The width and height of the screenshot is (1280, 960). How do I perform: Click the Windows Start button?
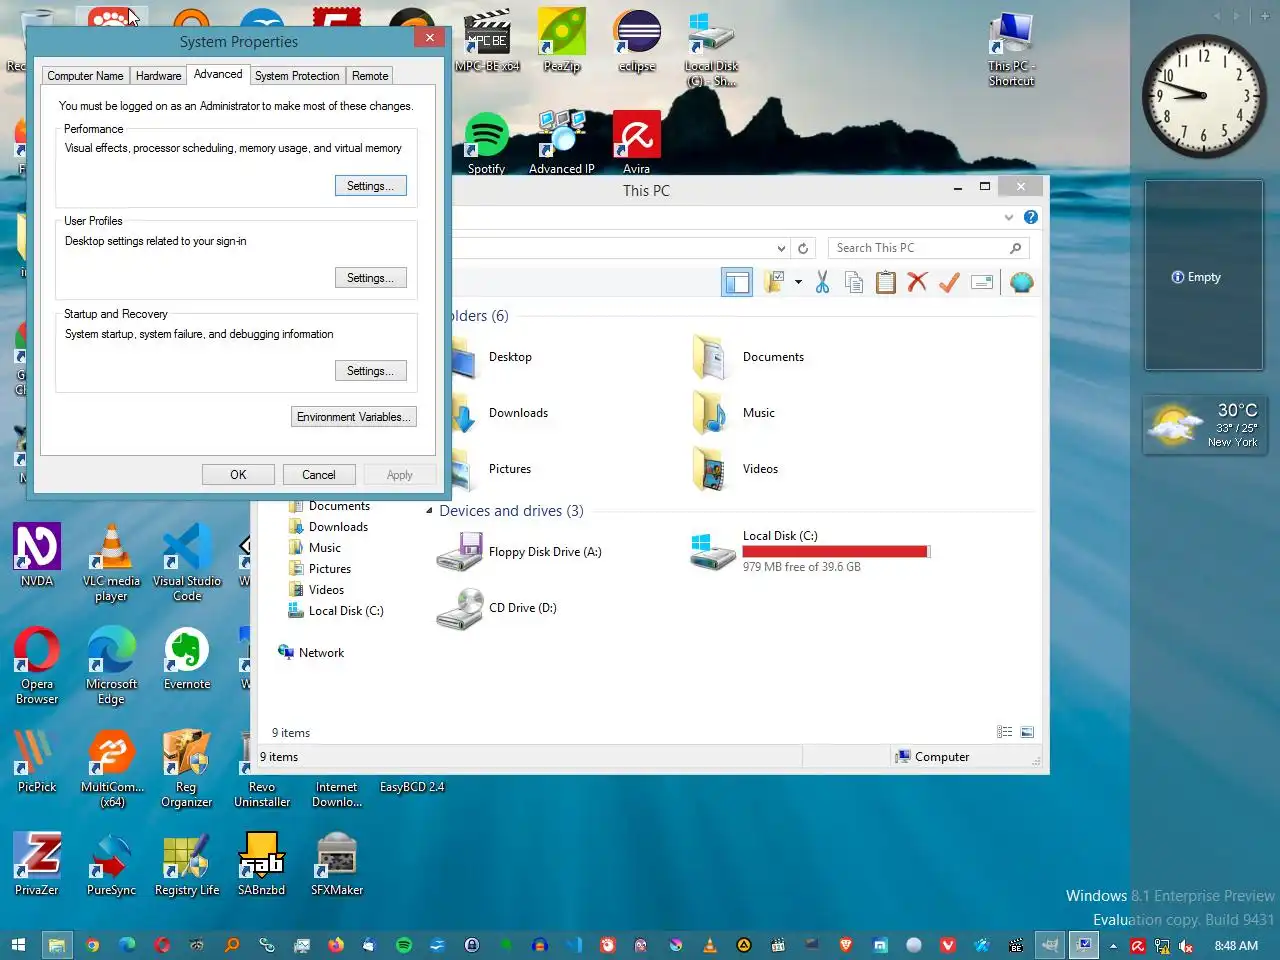coord(18,945)
